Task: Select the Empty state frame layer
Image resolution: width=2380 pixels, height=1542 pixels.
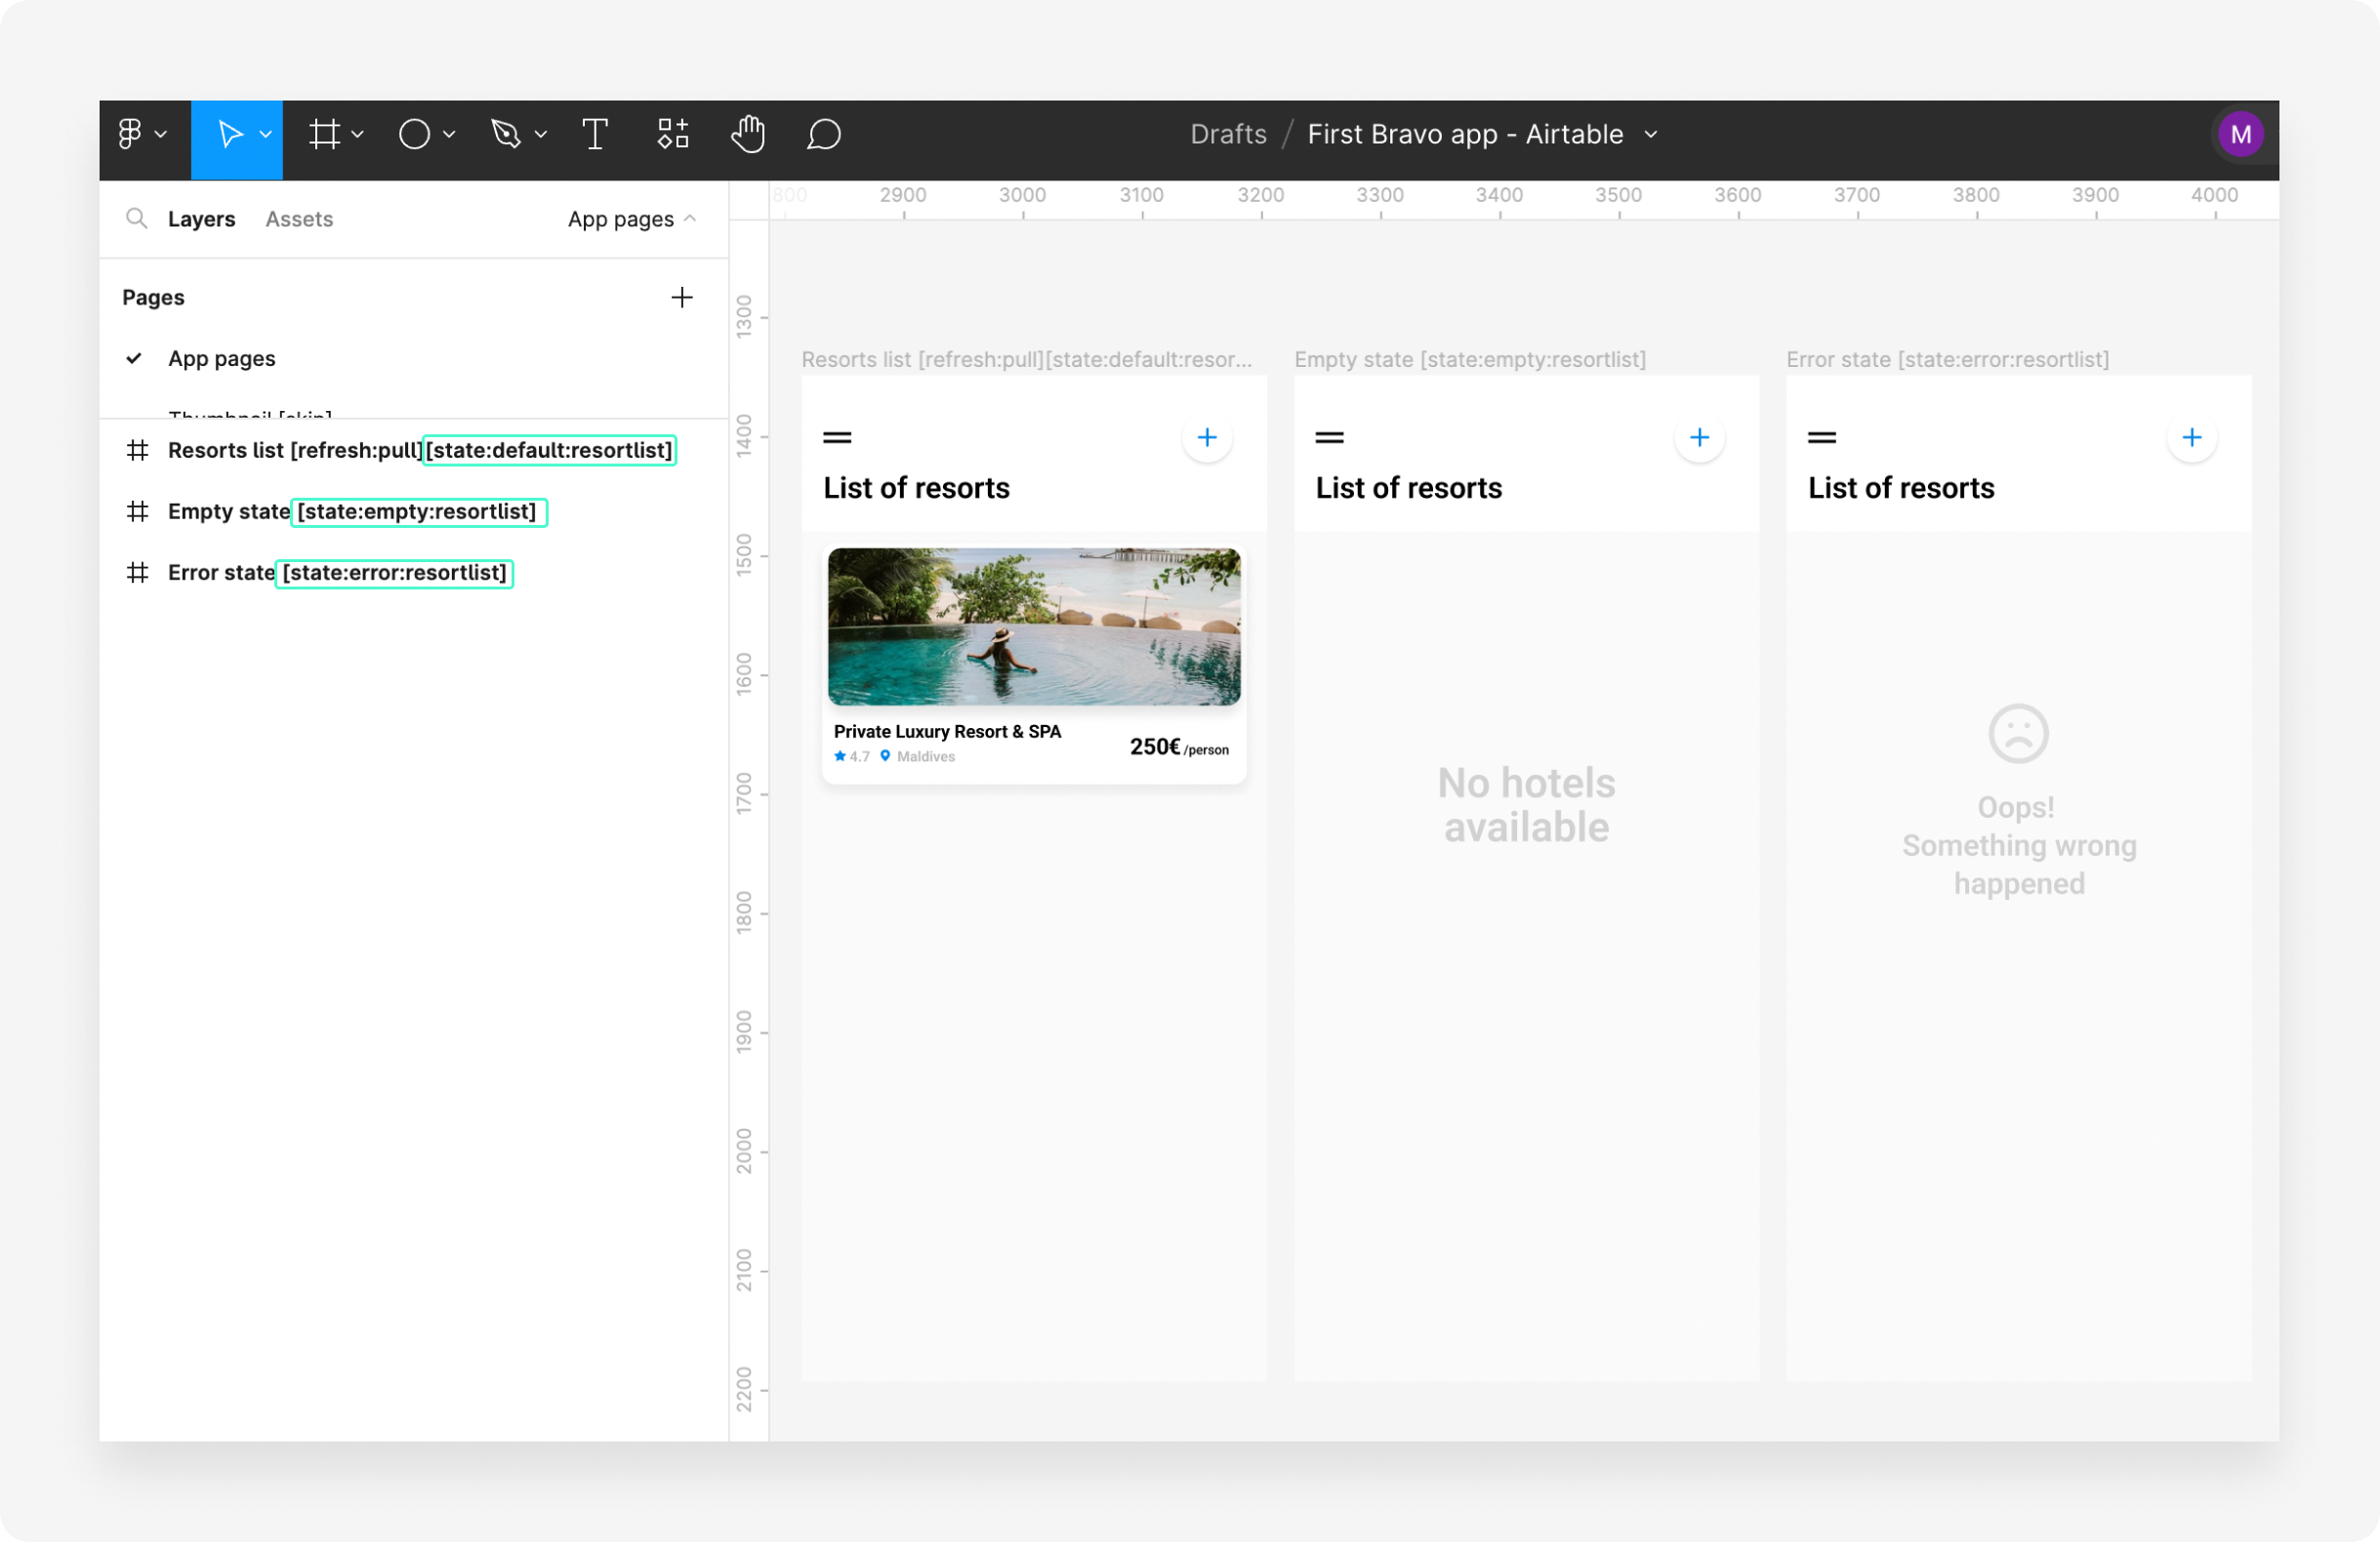Action: (x=228, y=512)
